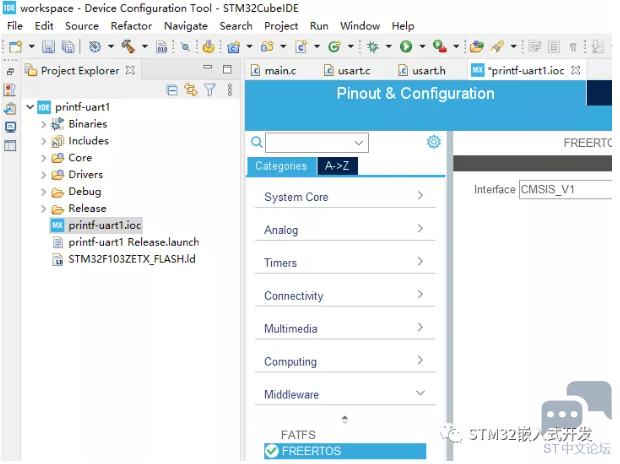This screenshot has width=620, height=464.
Task: Open the Refactor menu
Action: (131, 26)
